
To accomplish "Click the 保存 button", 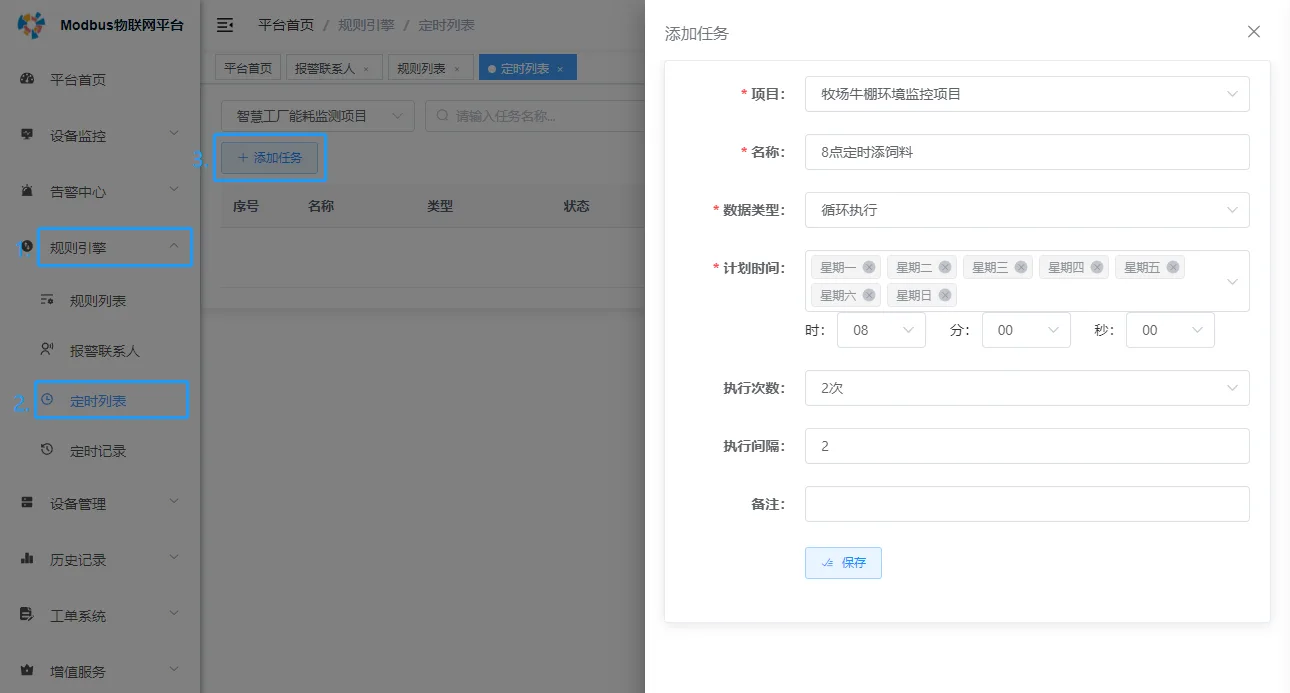I will (843, 562).
